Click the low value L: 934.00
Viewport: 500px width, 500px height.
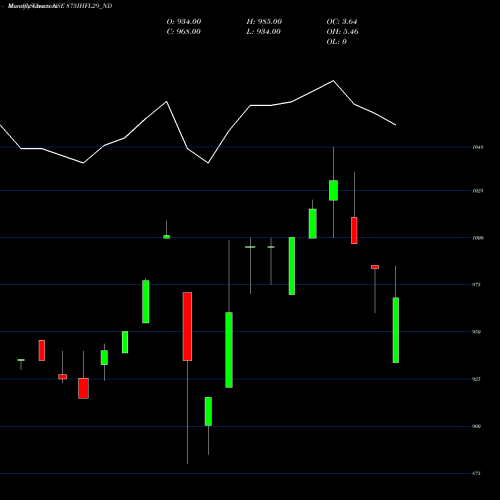[x=263, y=32]
